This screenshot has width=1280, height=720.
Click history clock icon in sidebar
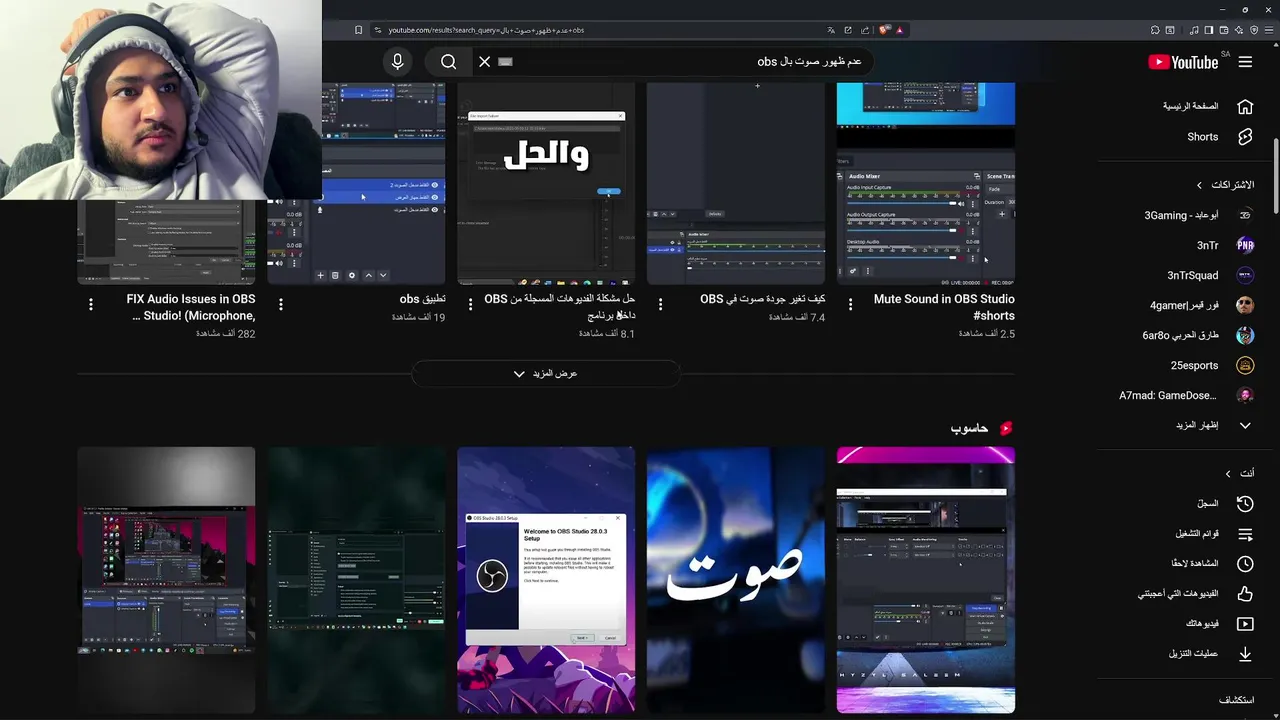coord(1245,504)
